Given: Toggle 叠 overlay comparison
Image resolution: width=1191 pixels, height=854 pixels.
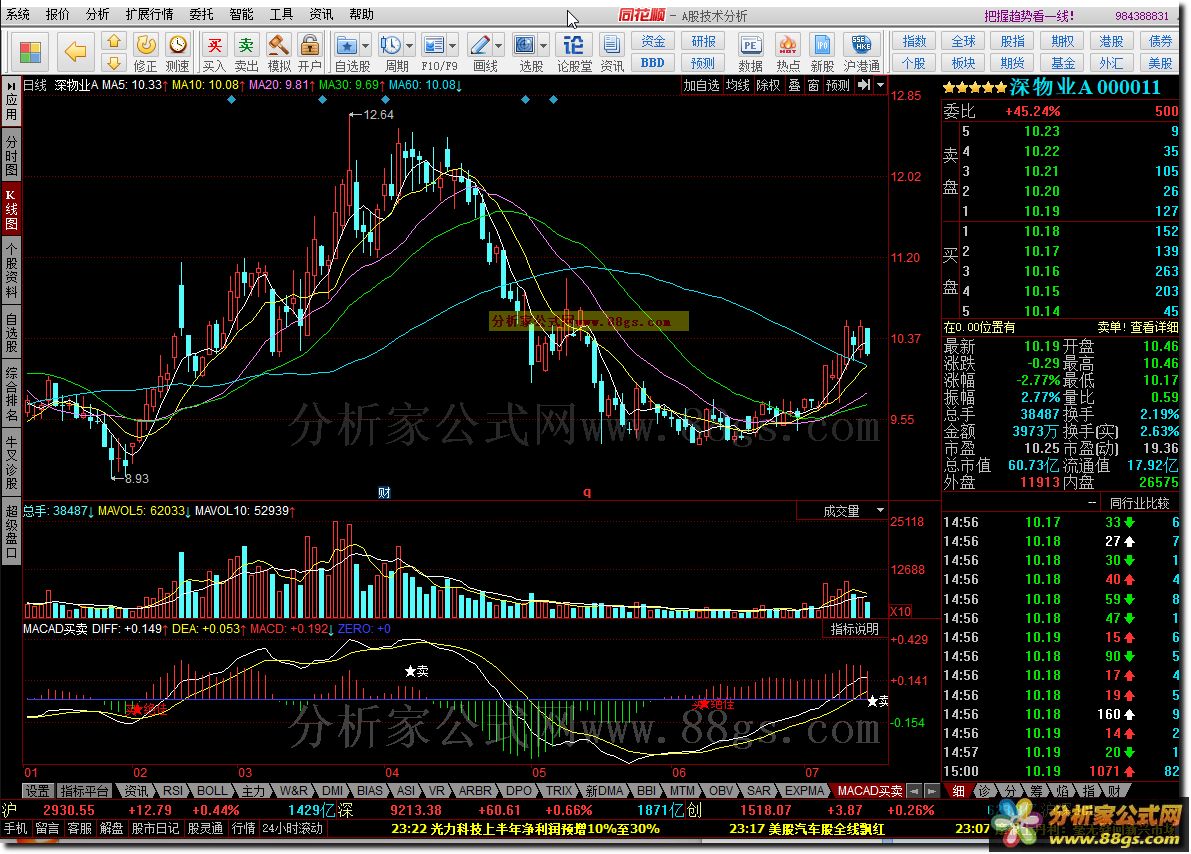Looking at the screenshot, I should (x=794, y=85).
